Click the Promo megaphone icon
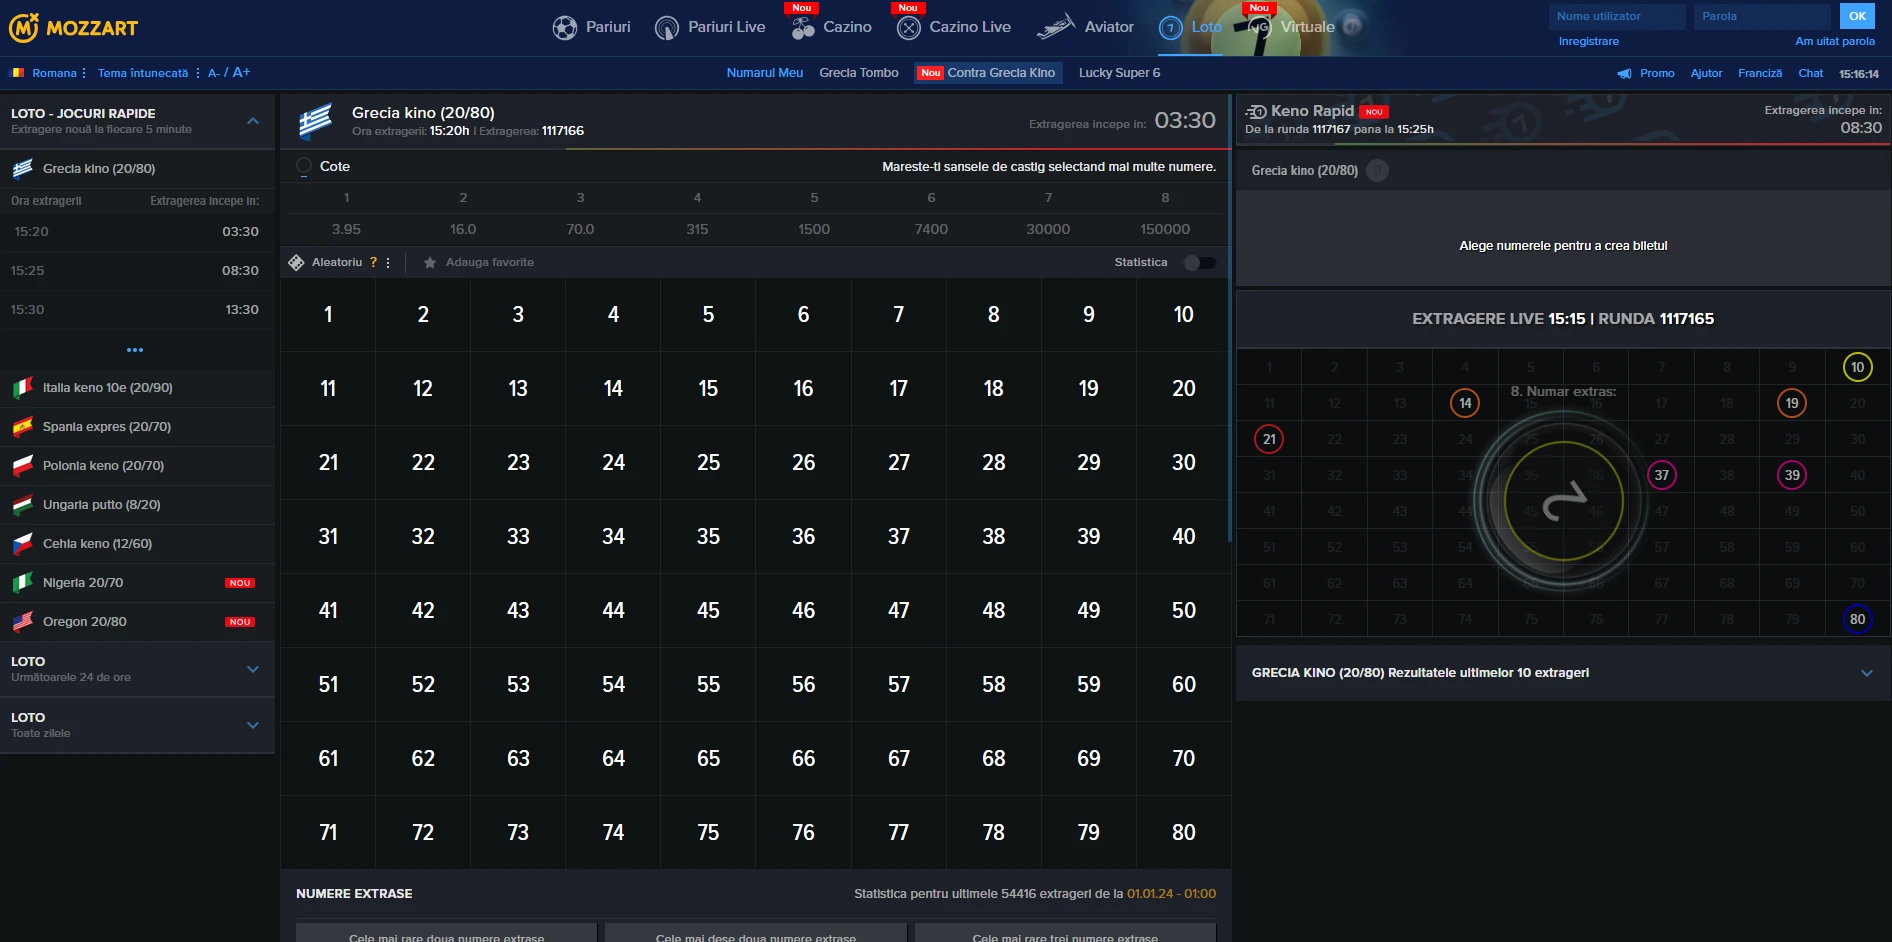Viewport: 1892px width, 942px height. (x=1624, y=73)
